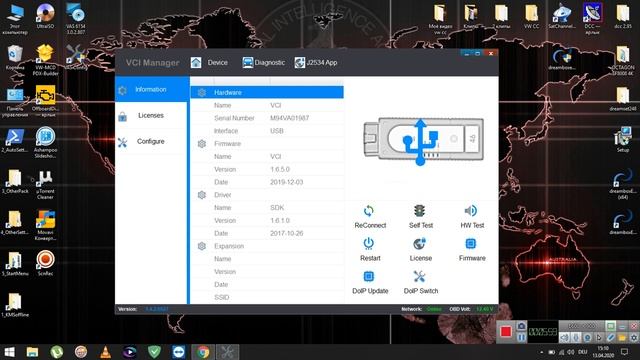Open VW-MCD PDX-Builder desktop shortcut

[x=45, y=60]
